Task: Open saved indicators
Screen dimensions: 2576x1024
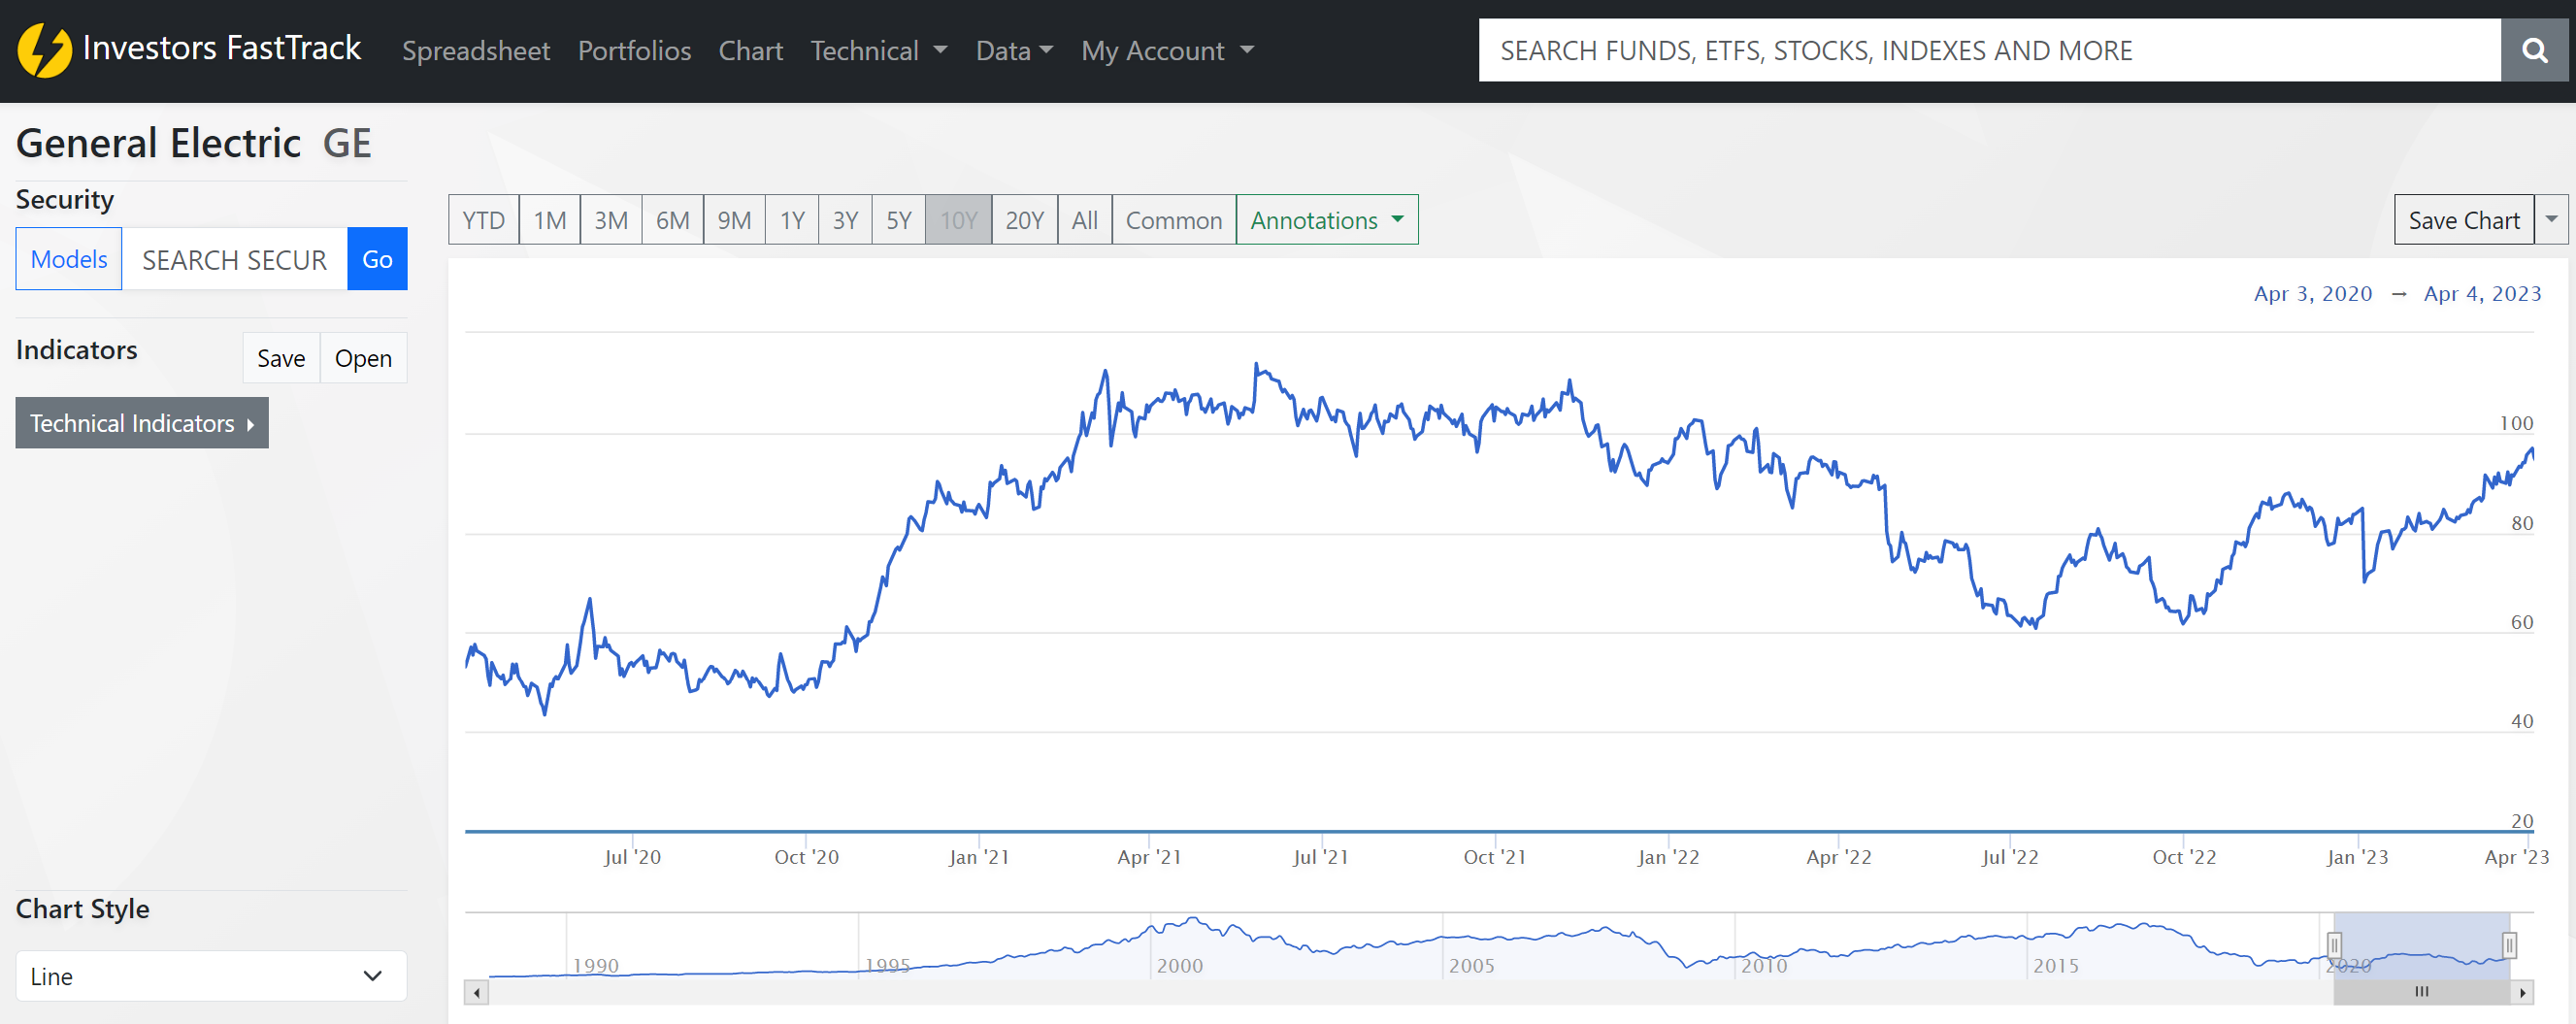Action: [x=363, y=358]
